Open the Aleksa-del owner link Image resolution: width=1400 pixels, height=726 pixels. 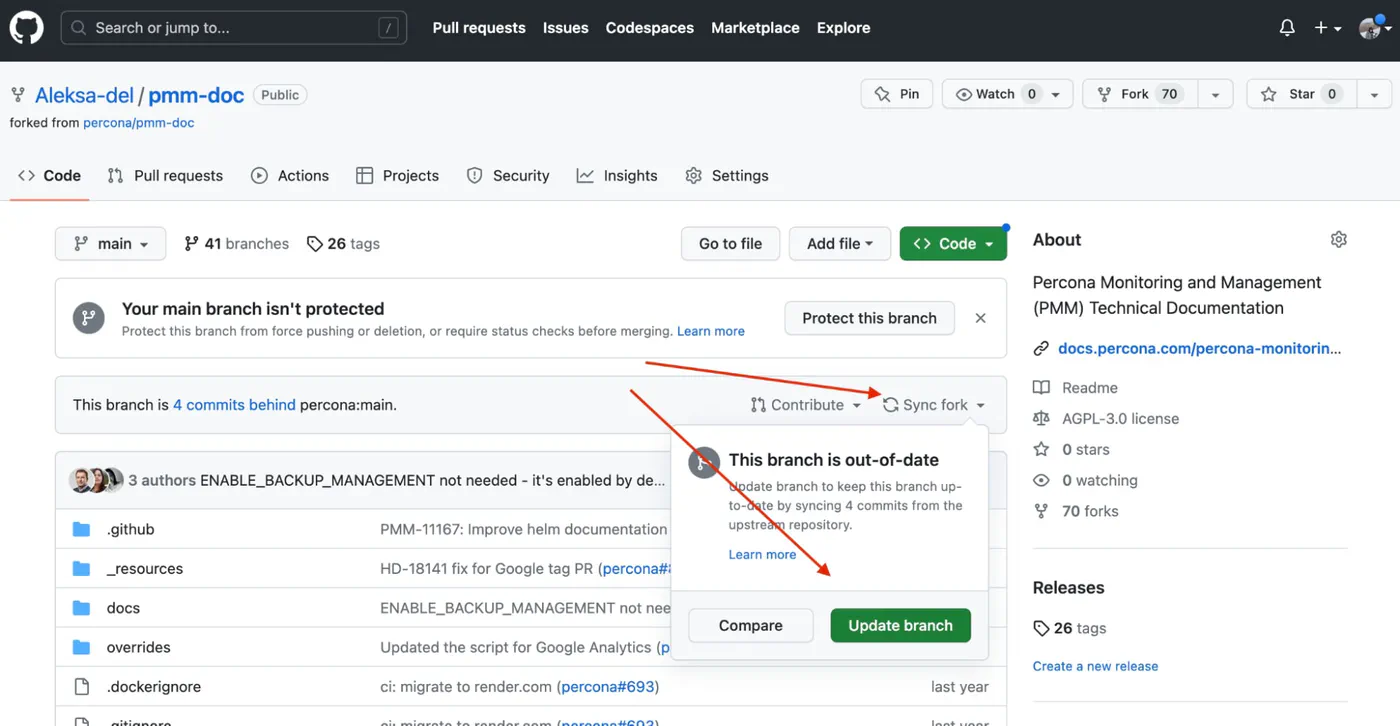pos(84,95)
